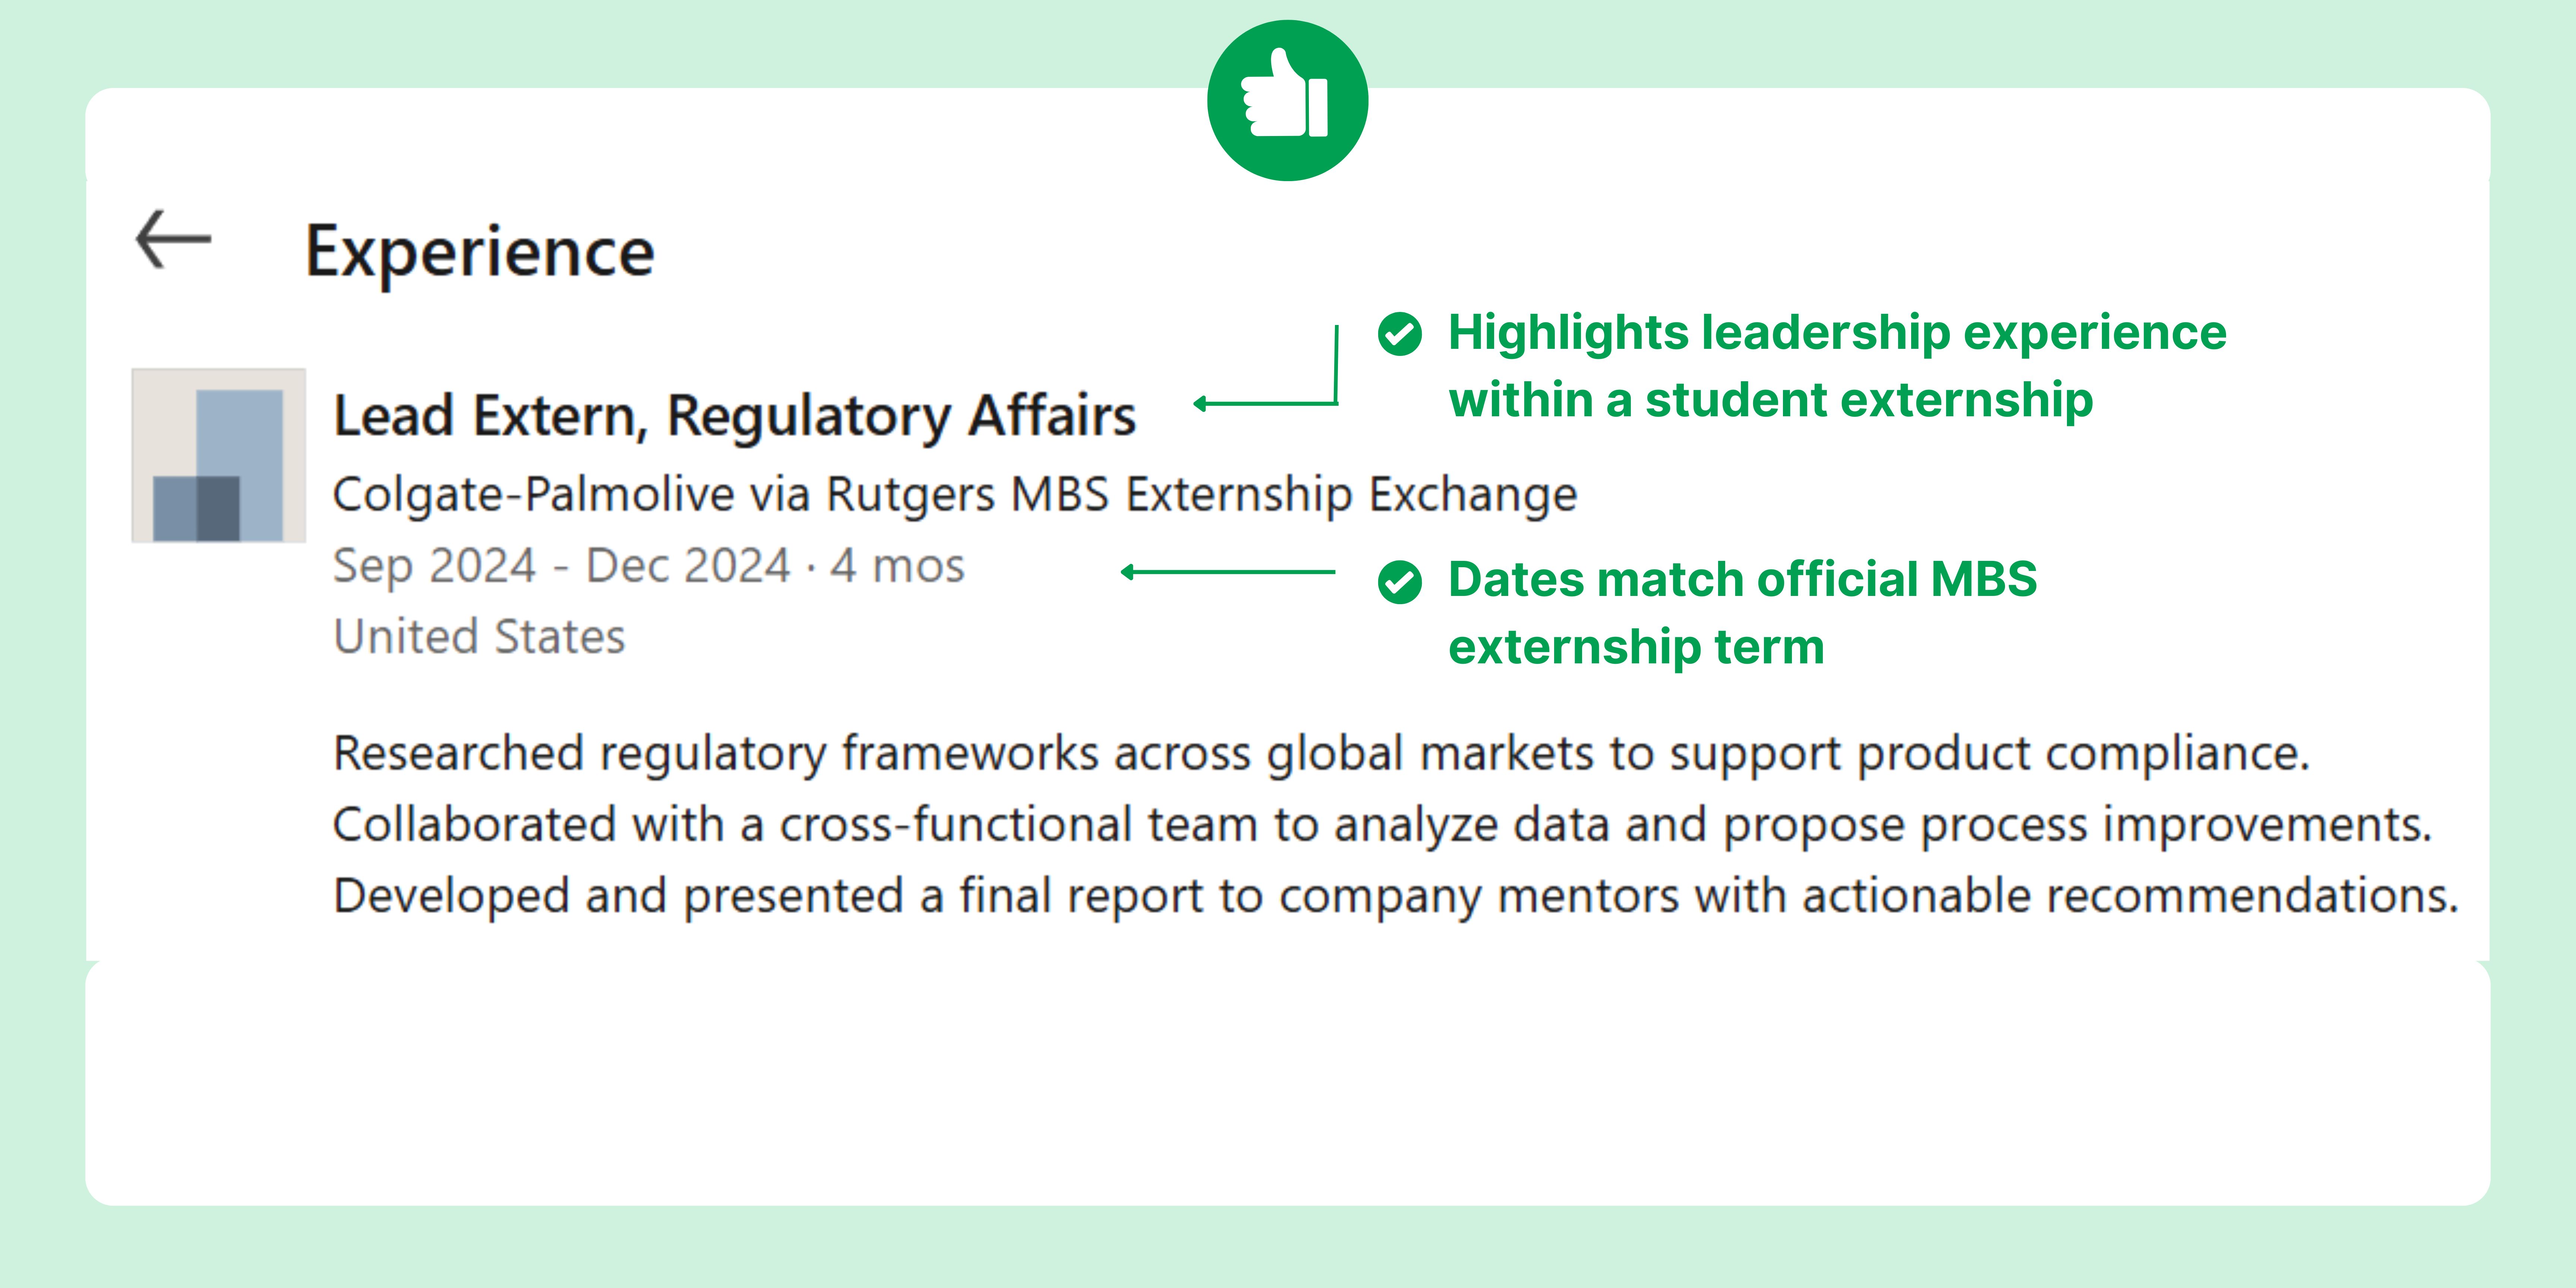Click the Developed and presented a final report sentence
The height and width of the screenshot is (1288, 2576).
point(1395,896)
